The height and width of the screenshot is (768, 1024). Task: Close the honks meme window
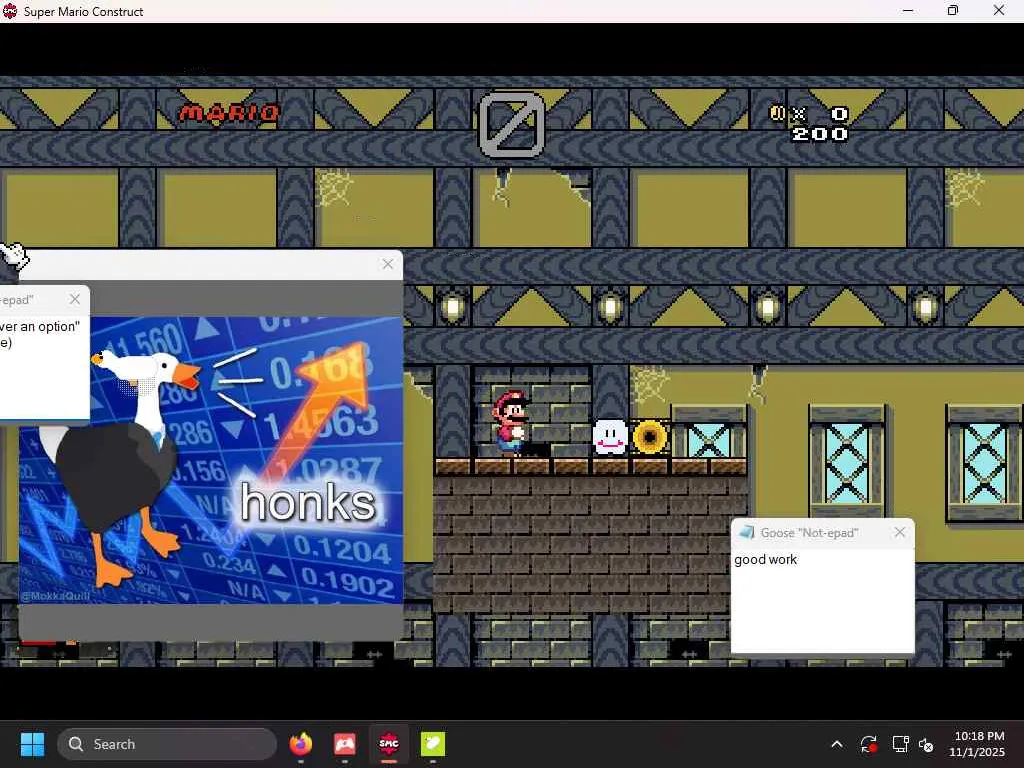pyautogui.click(x=388, y=264)
